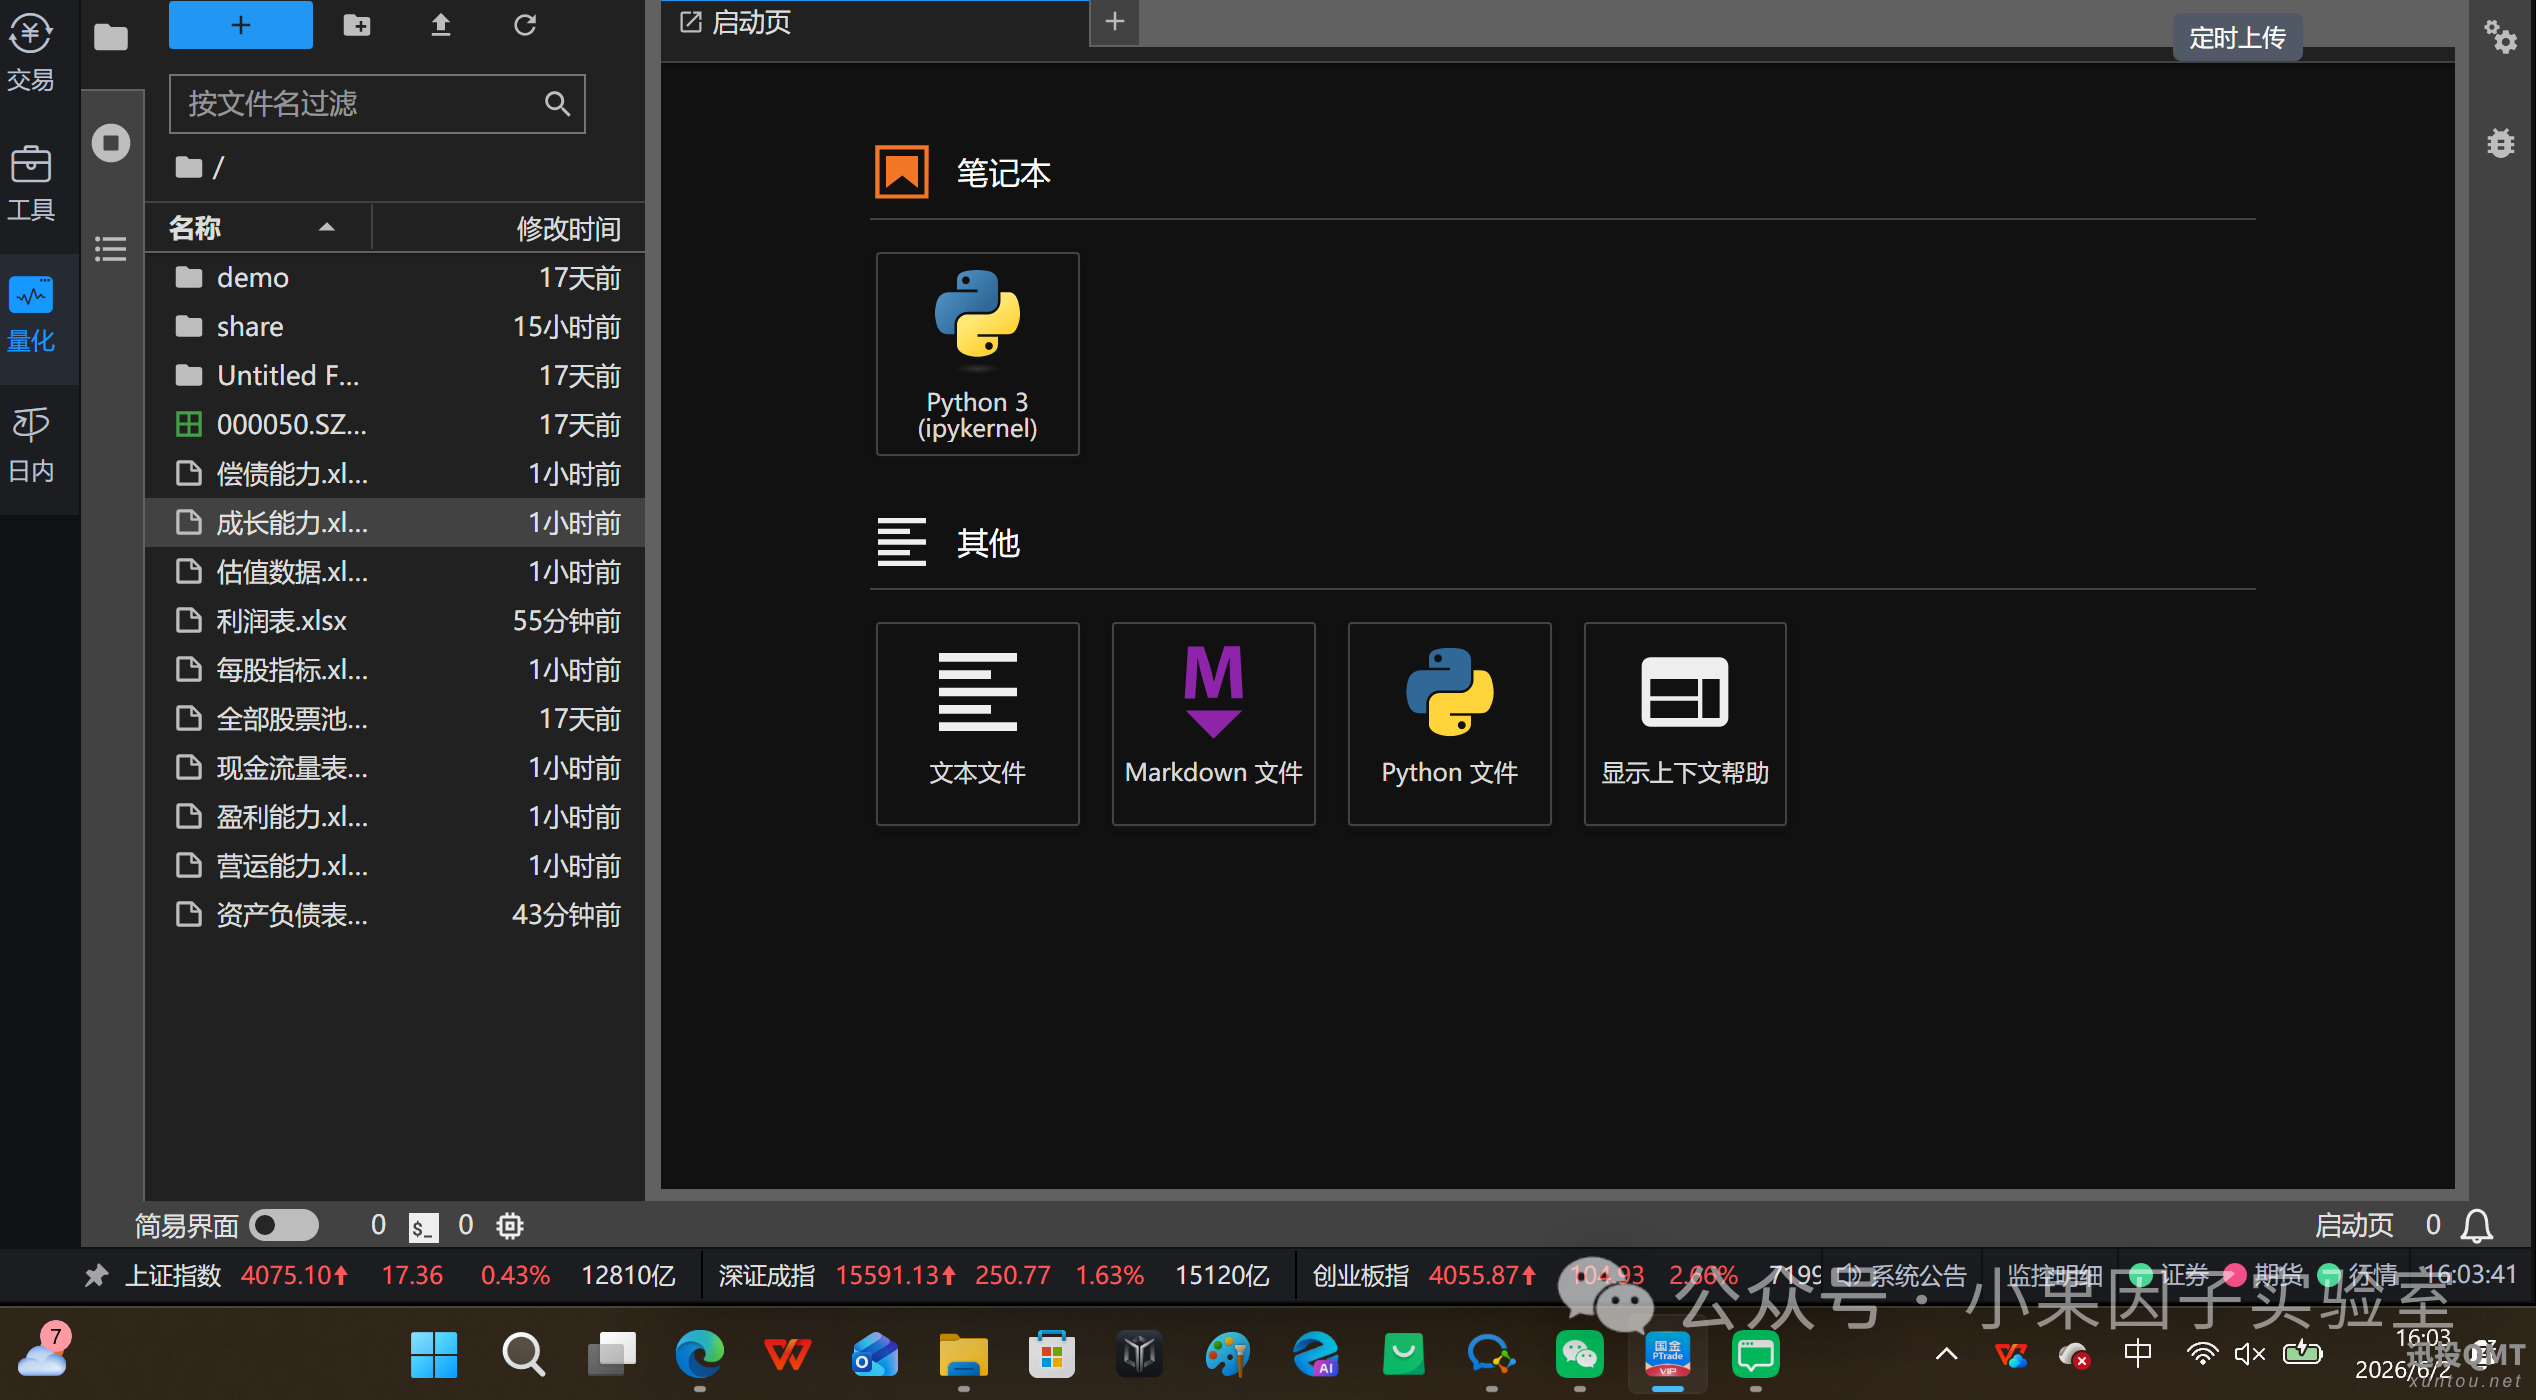This screenshot has height=1400, width=2536.
Task: Create a new 文本文件
Action: pos(977,724)
